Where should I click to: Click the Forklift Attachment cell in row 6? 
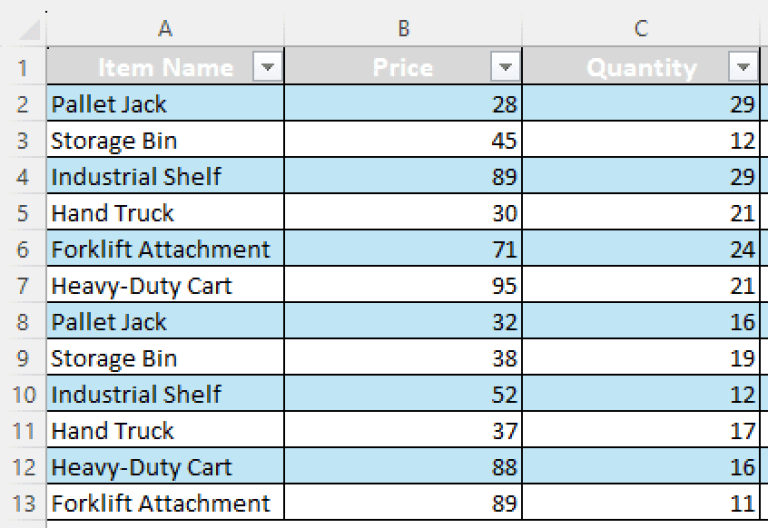tap(166, 249)
